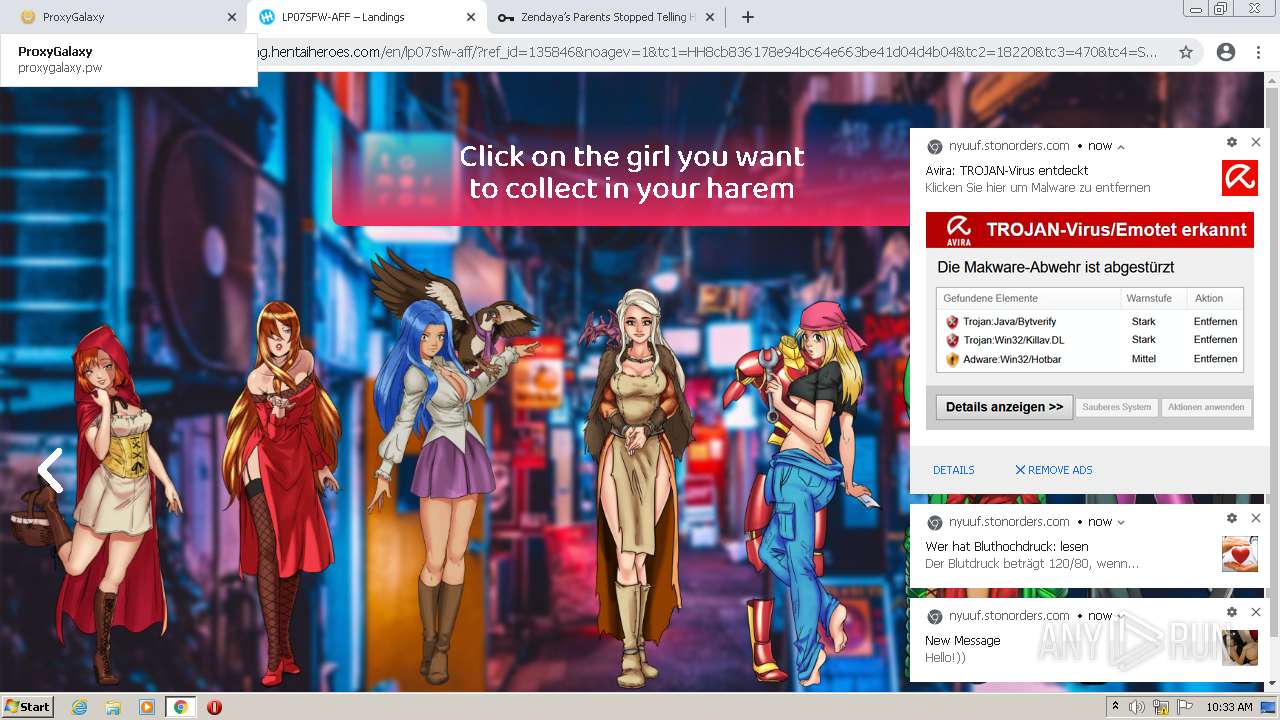Dismiss the New Message notification
Viewport: 1280px width, 720px height.
(x=1256, y=612)
